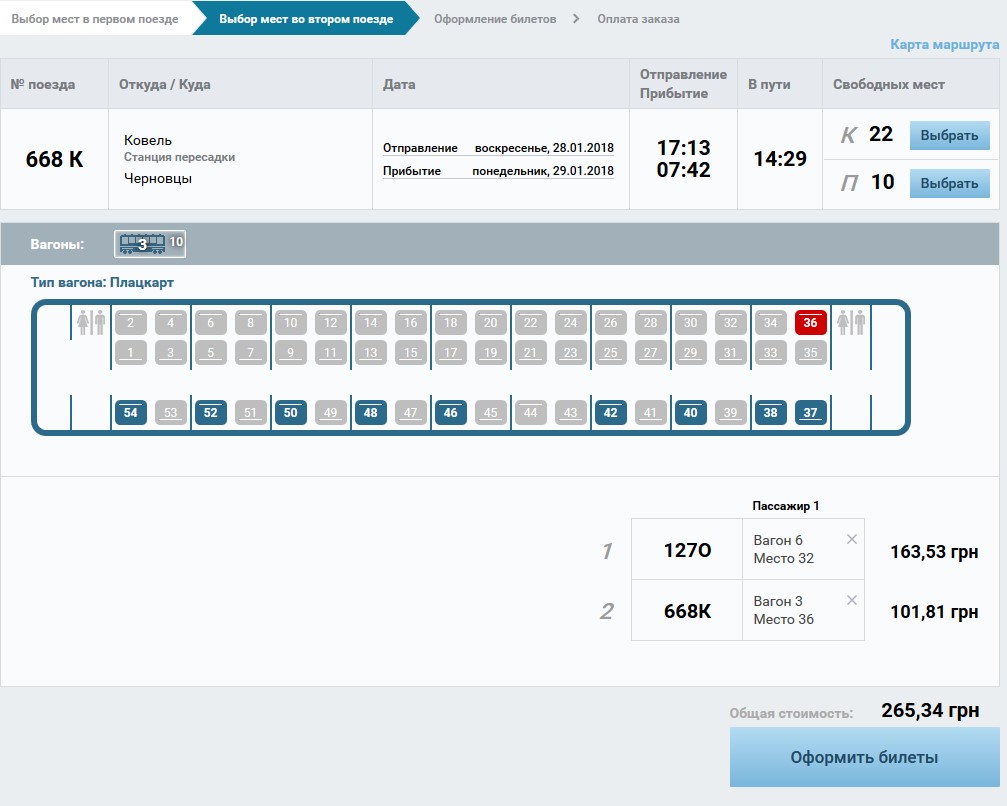Screen dimensions: 1007x806
Task: Select seat 37 near the toilet
Action: 810,412
